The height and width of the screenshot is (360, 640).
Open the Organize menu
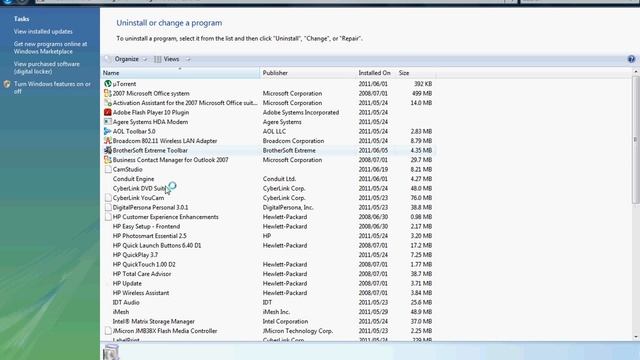[x=127, y=59]
